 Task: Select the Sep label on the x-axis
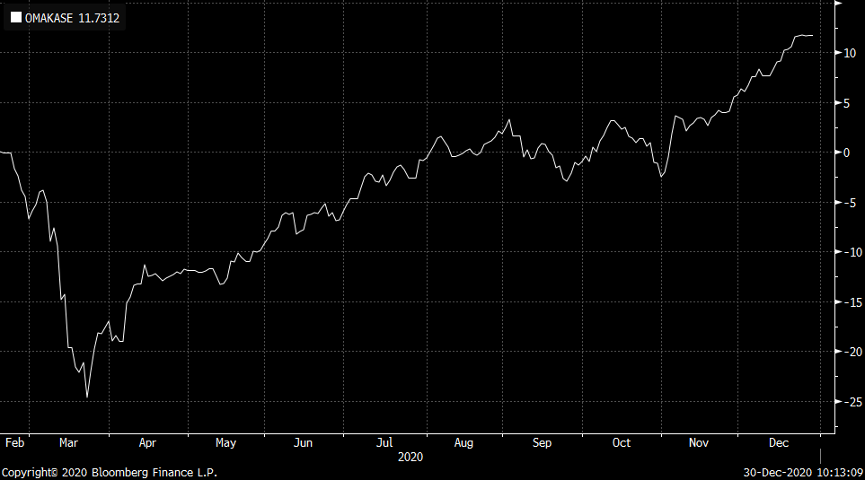(542, 441)
